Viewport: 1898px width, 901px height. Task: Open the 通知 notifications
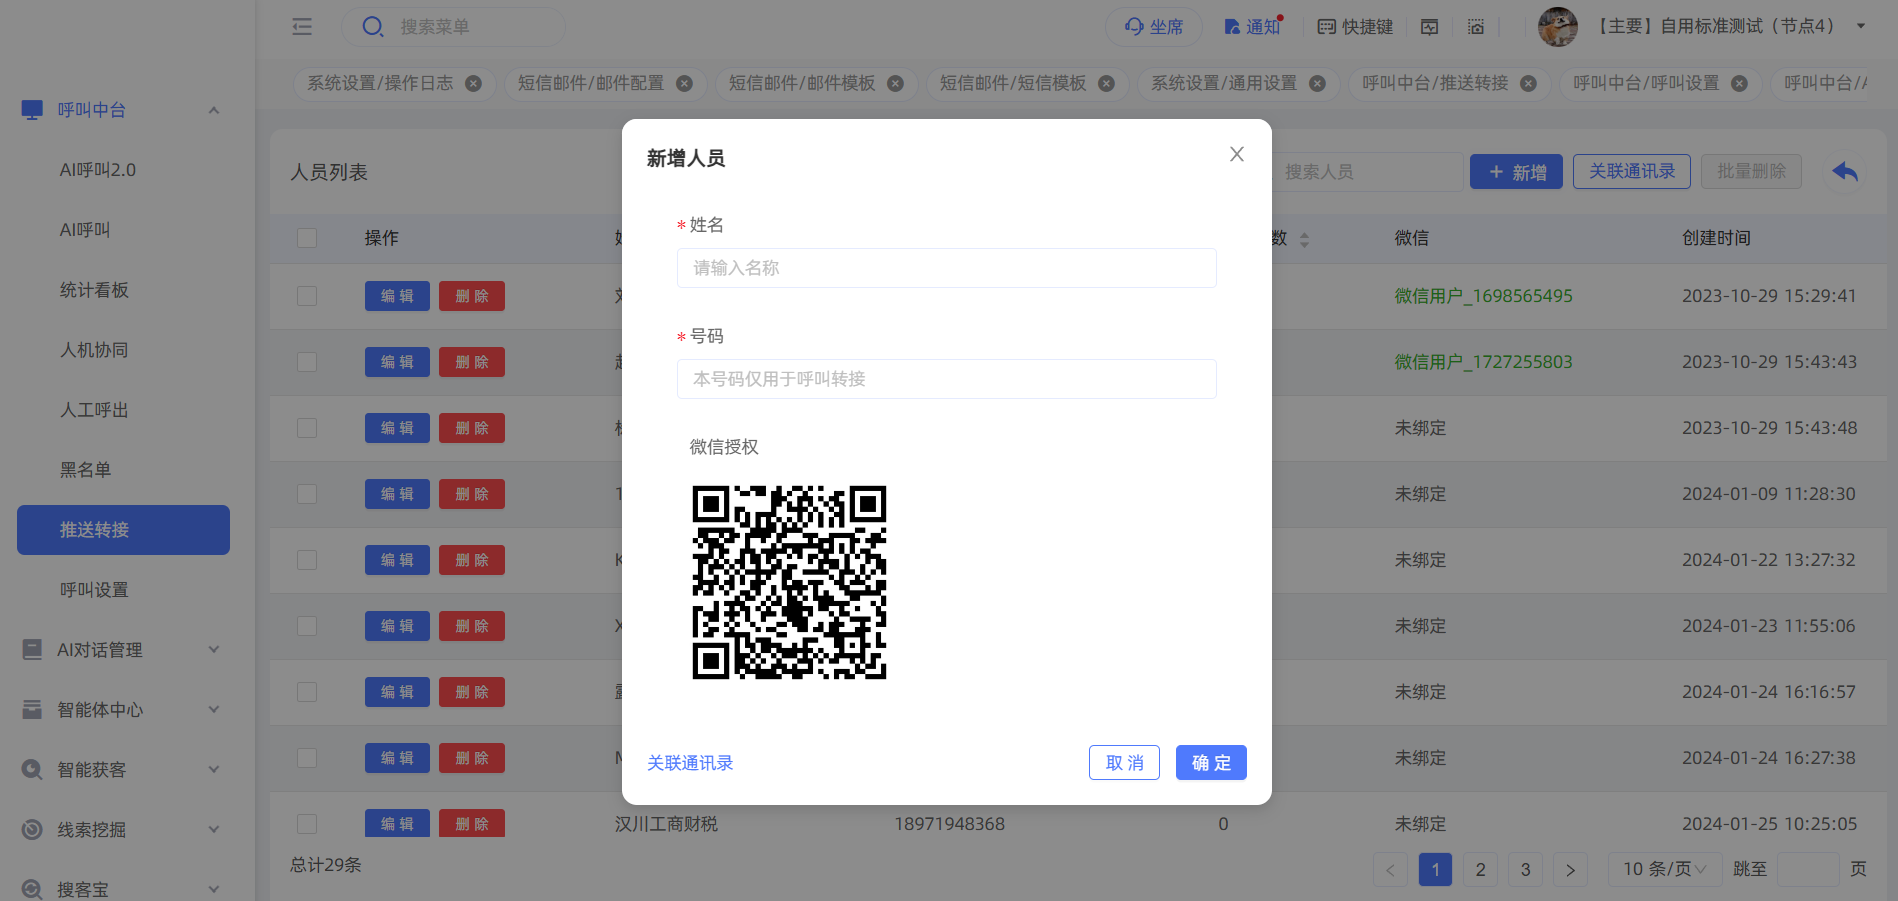coord(1253,27)
